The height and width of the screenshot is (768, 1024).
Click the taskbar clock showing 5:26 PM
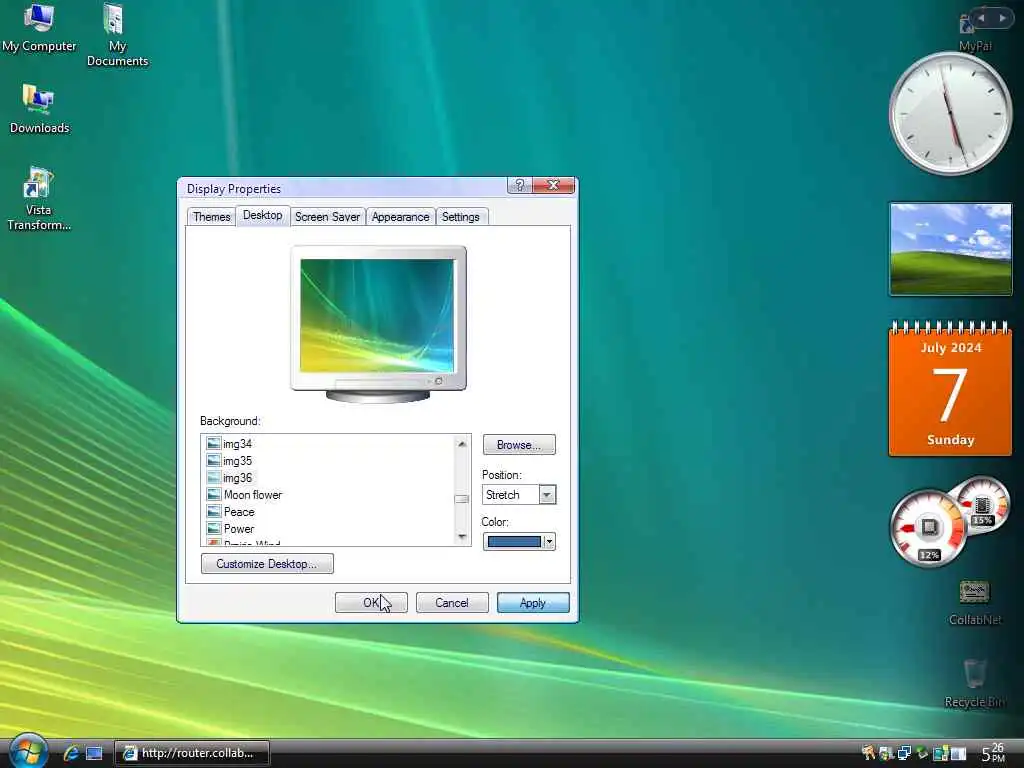pyautogui.click(x=993, y=753)
